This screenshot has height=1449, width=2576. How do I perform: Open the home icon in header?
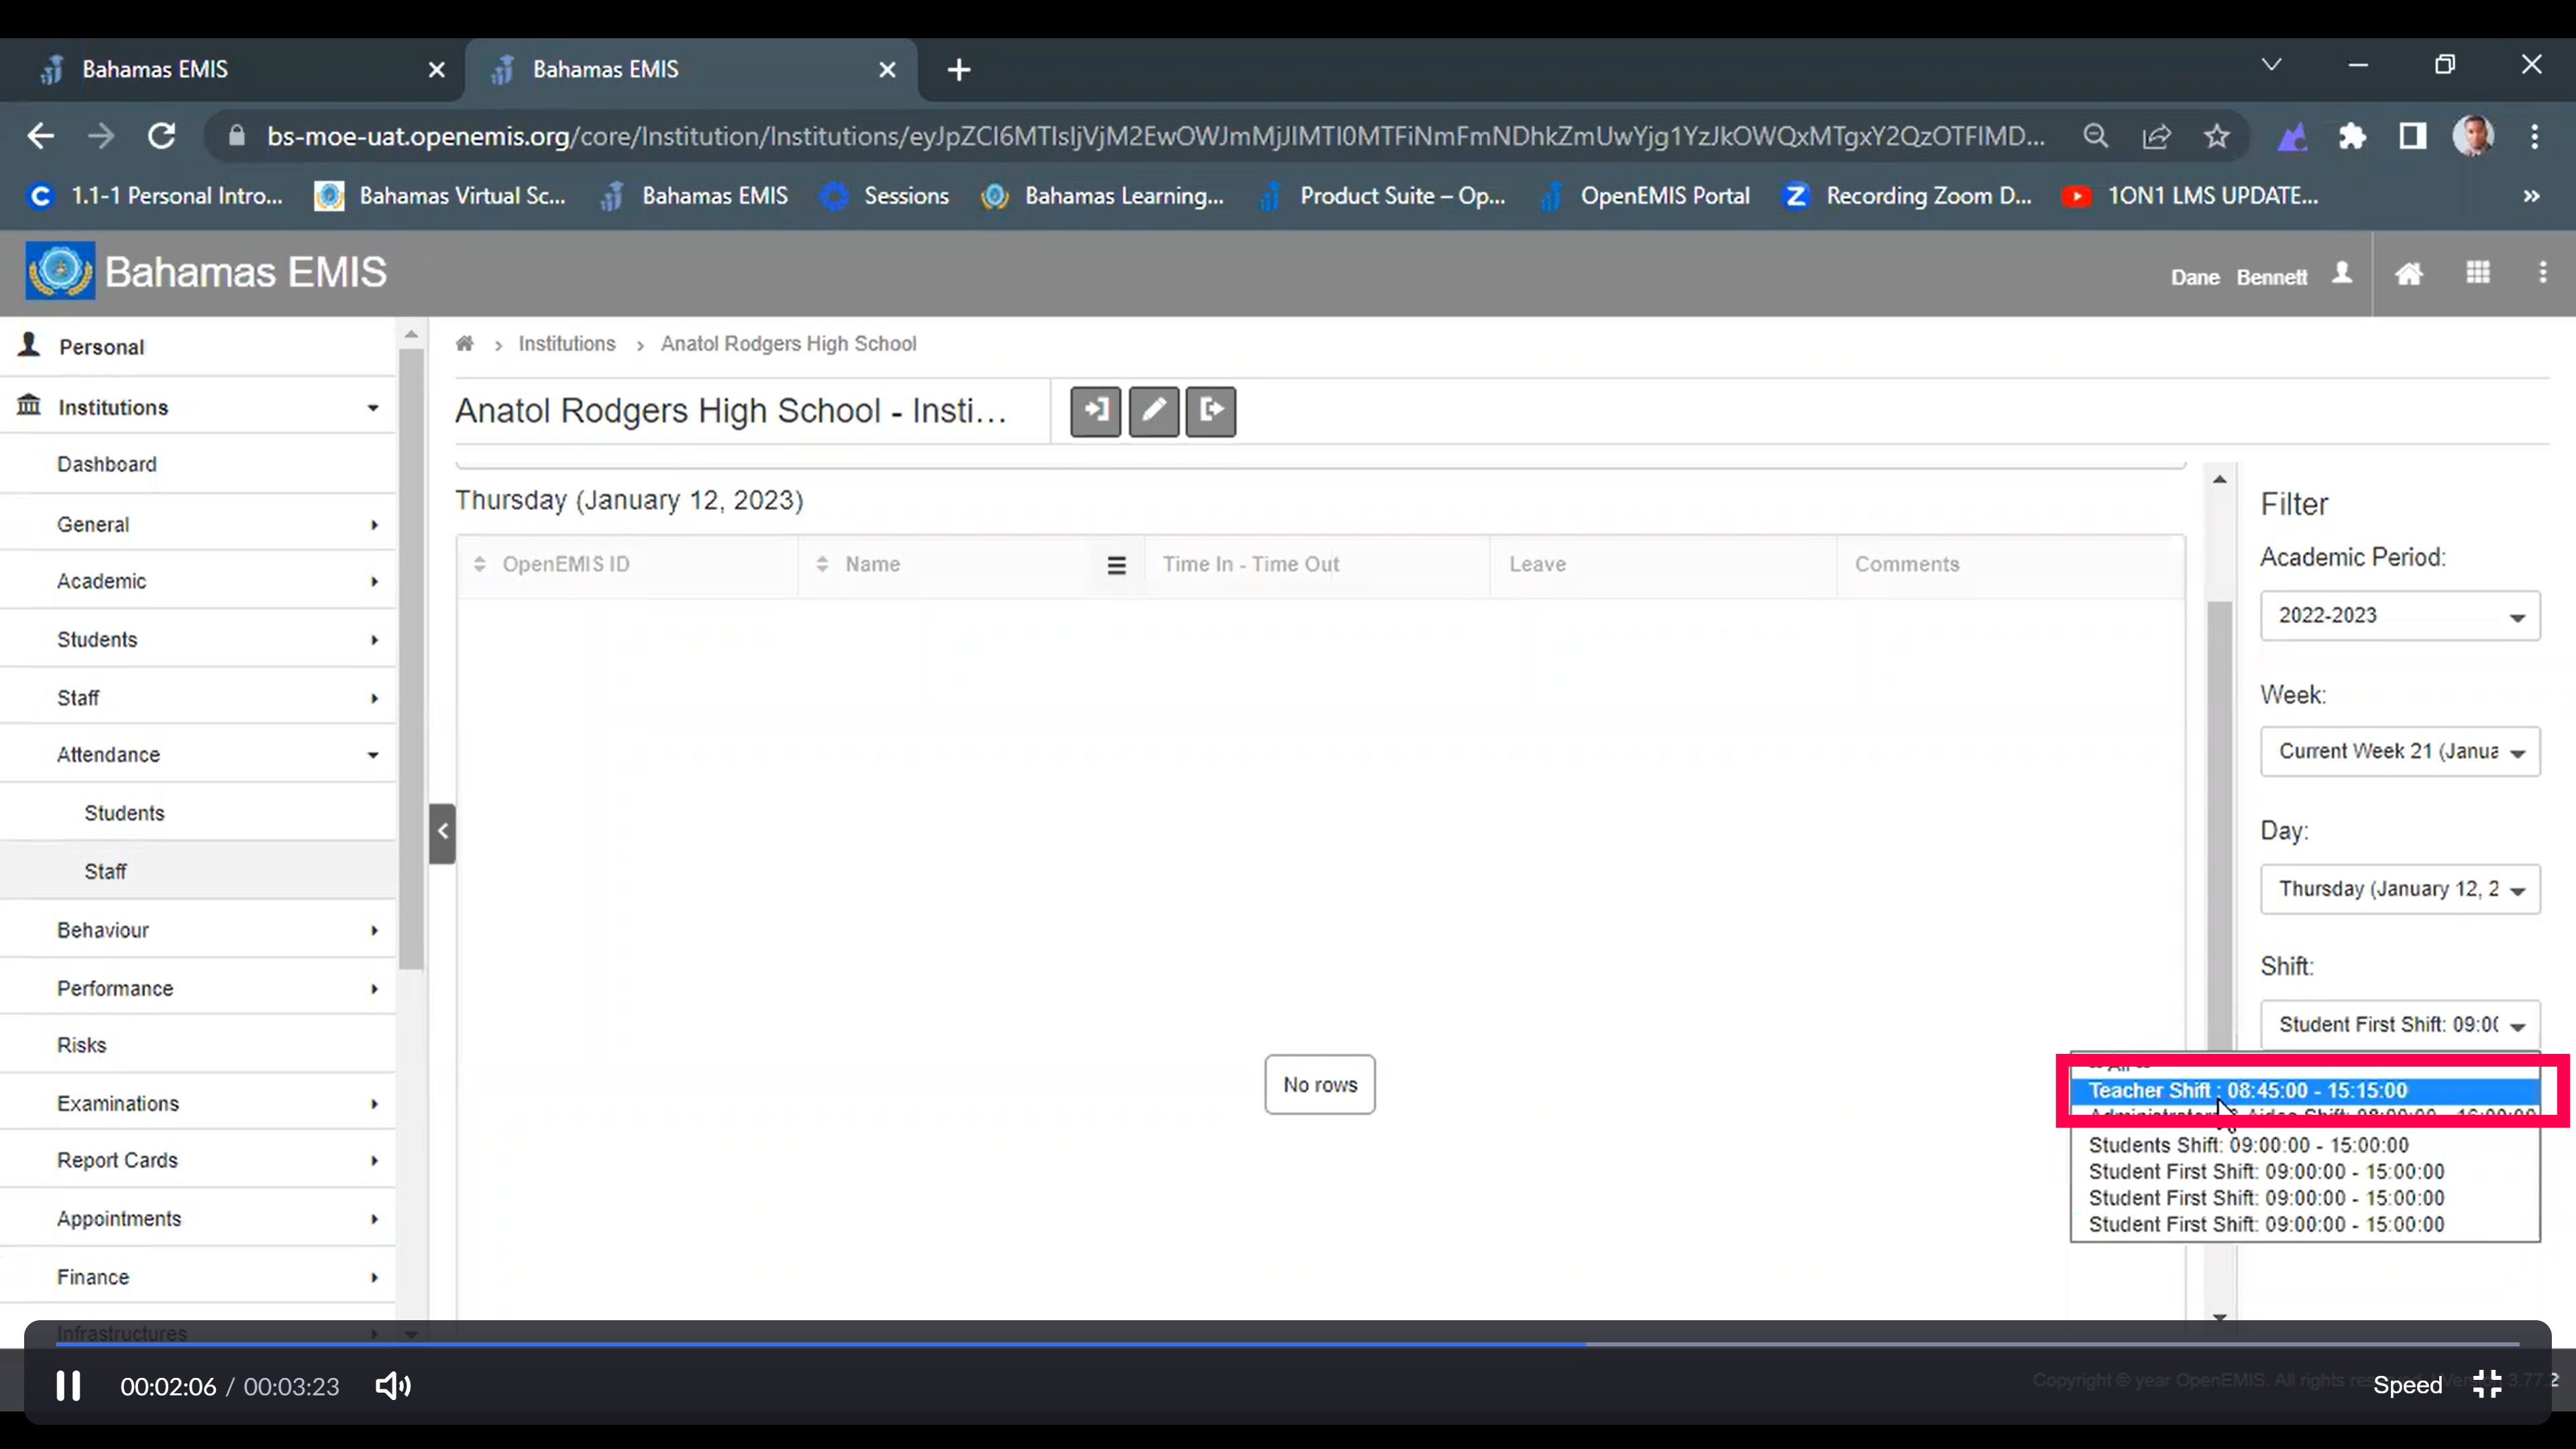[x=2409, y=274]
